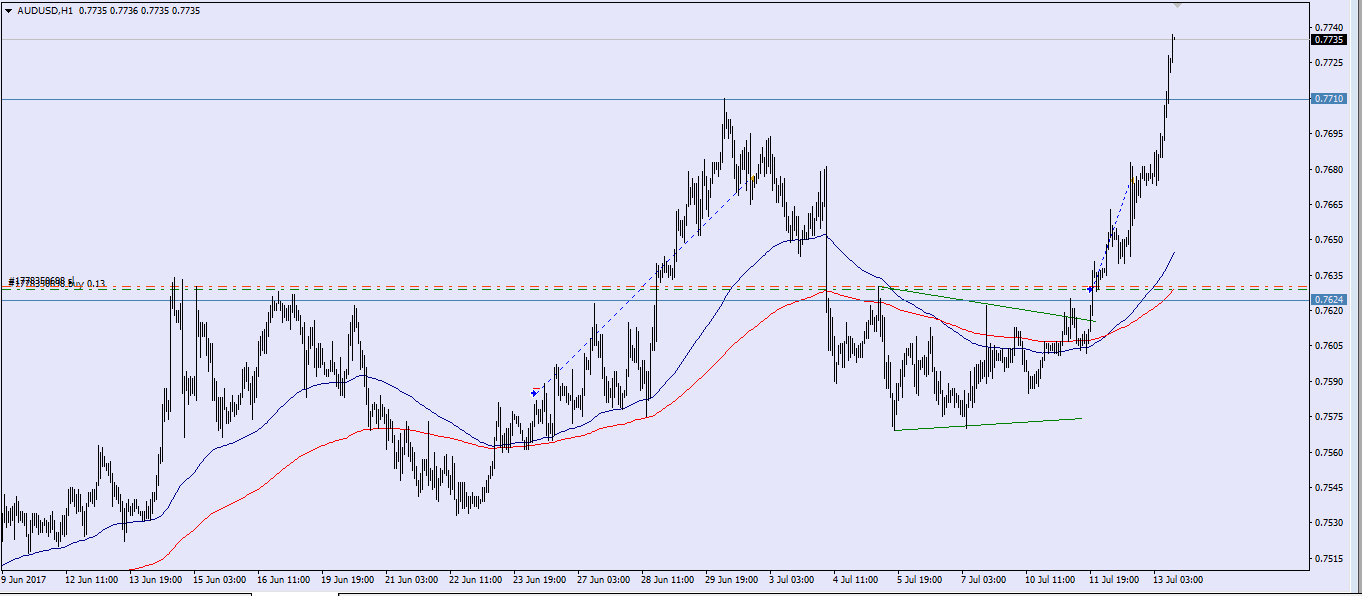Viewport: 1362px width, 596px height.
Task: Click the 0.7590 price axis label
Action: pyautogui.click(x=1328, y=382)
